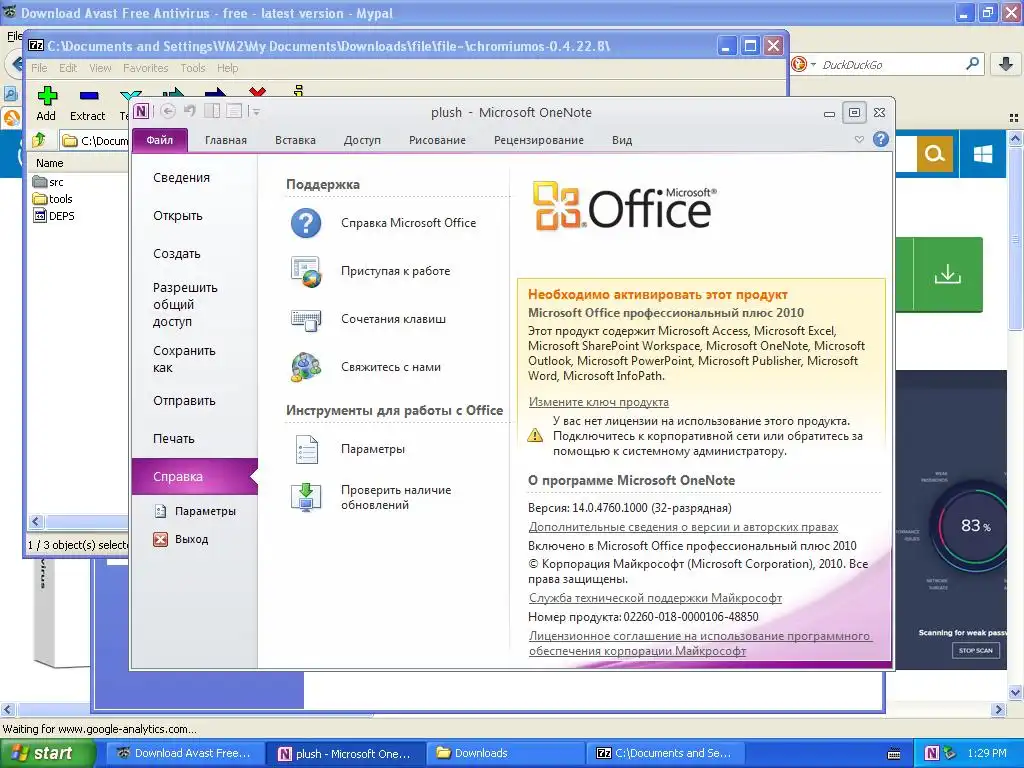Click the Back arrow in OneNote quick access toolbar
The image size is (1024, 768).
[168, 112]
